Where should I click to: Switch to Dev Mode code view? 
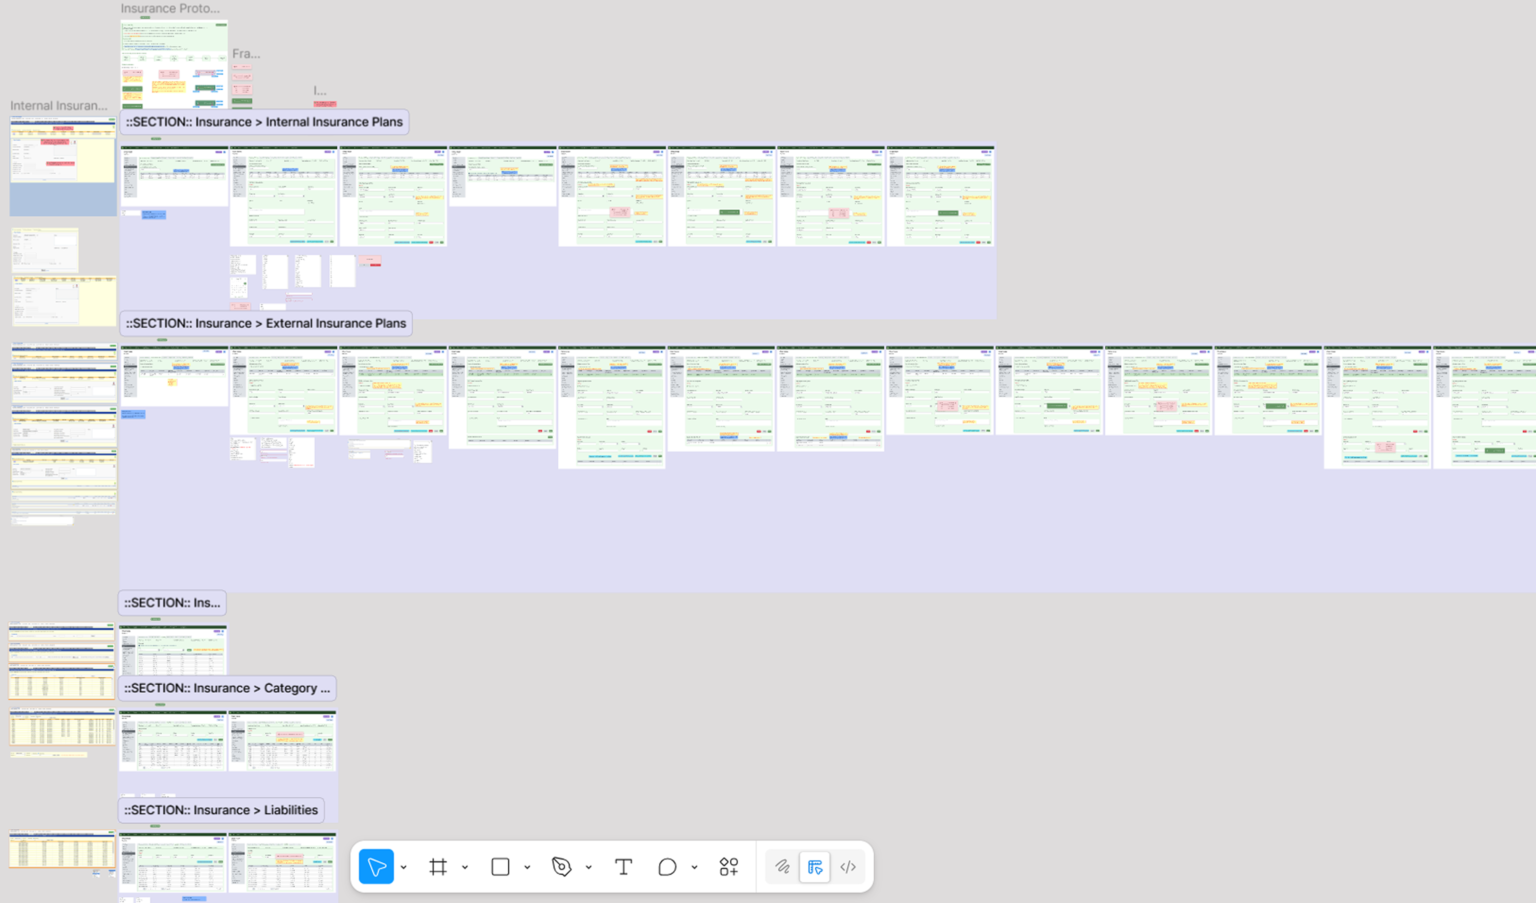(x=848, y=867)
